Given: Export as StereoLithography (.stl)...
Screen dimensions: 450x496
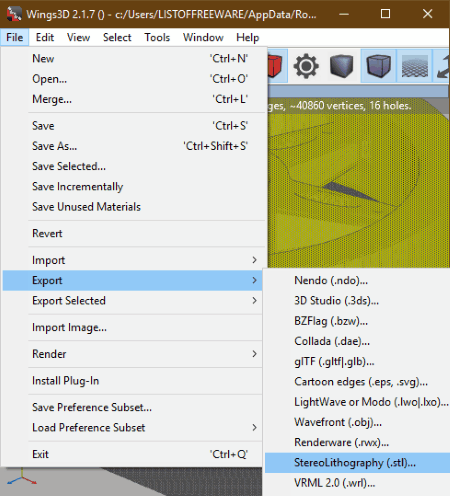Looking at the screenshot, I should [357, 463].
